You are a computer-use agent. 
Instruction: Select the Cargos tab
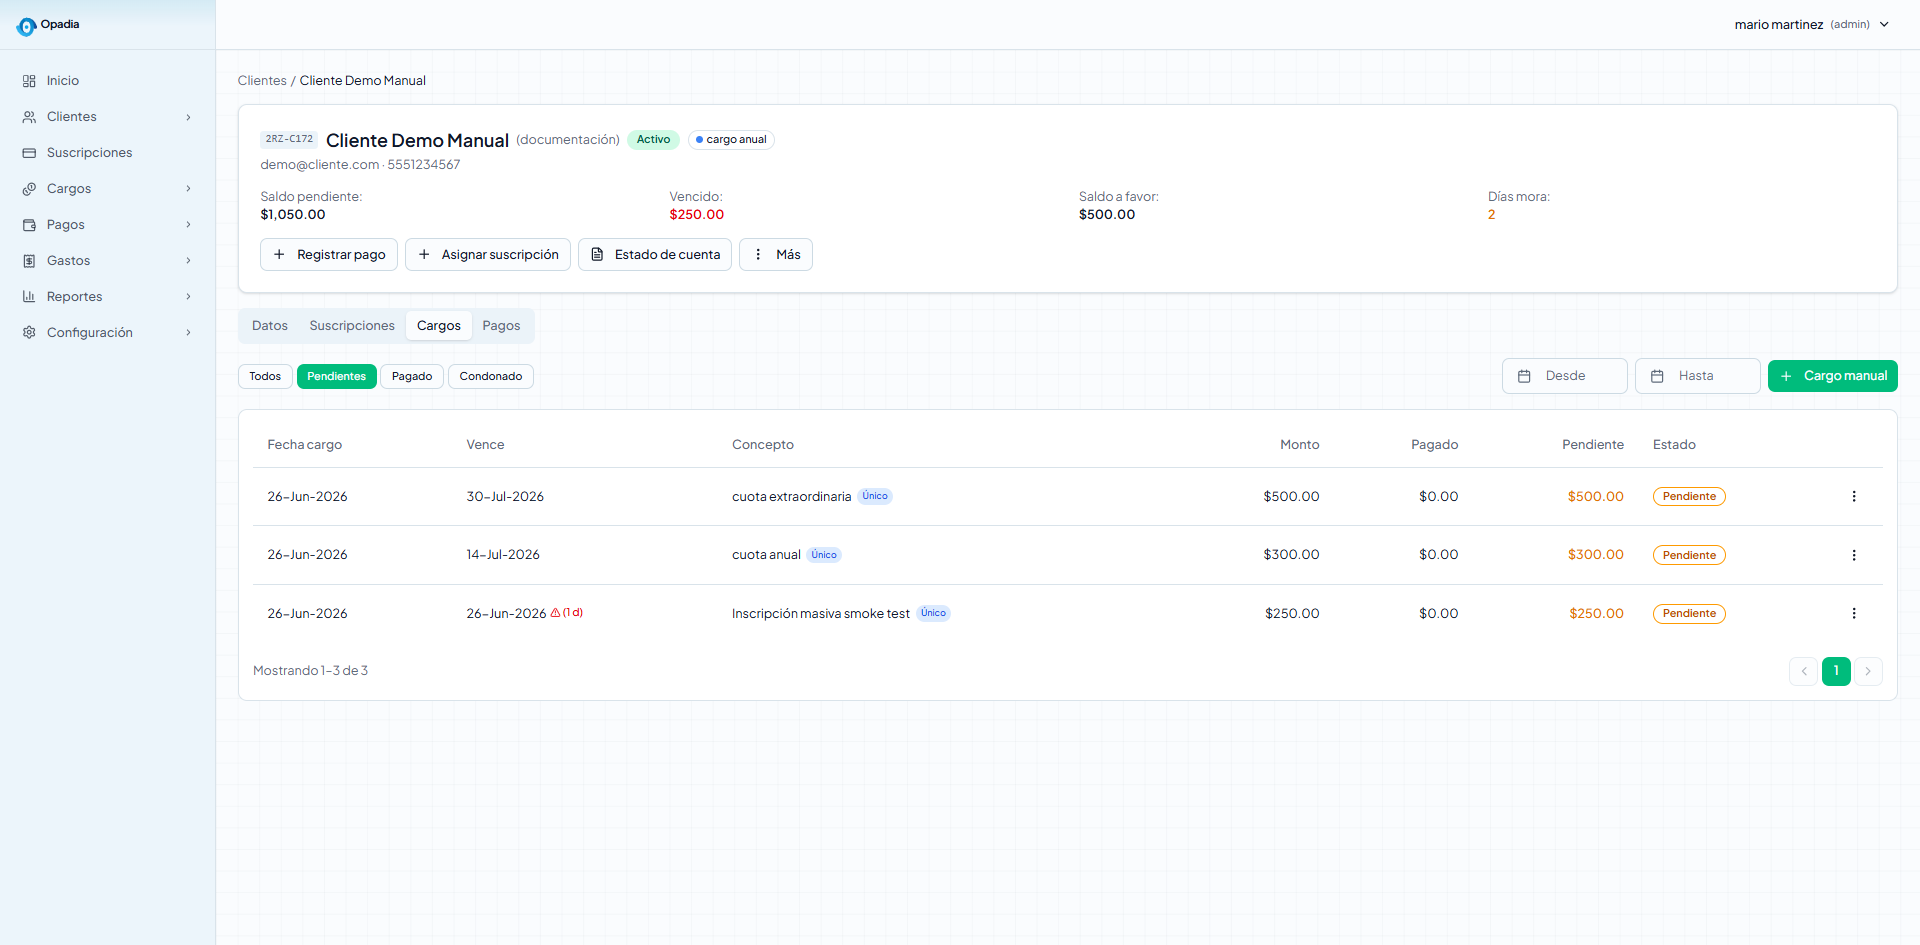[439, 326]
